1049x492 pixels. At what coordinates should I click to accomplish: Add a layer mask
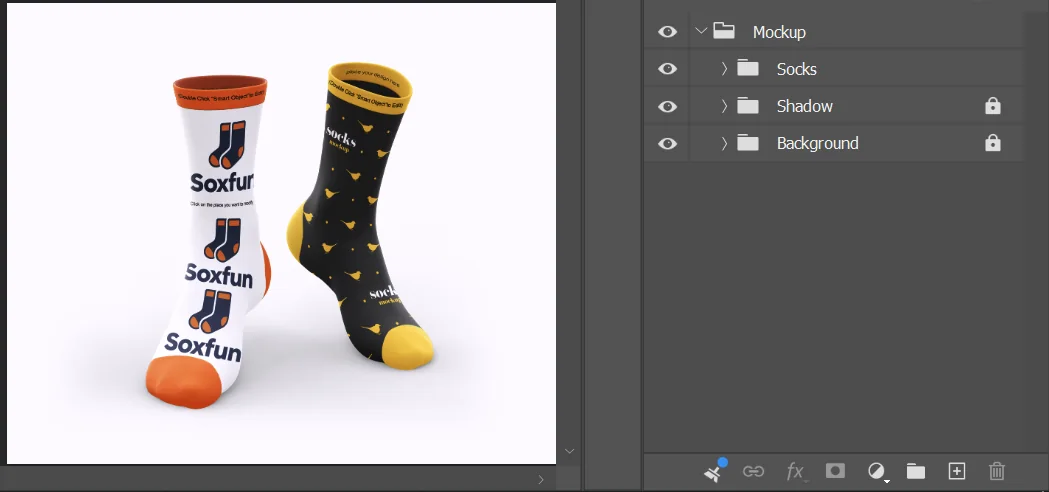pos(835,471)
